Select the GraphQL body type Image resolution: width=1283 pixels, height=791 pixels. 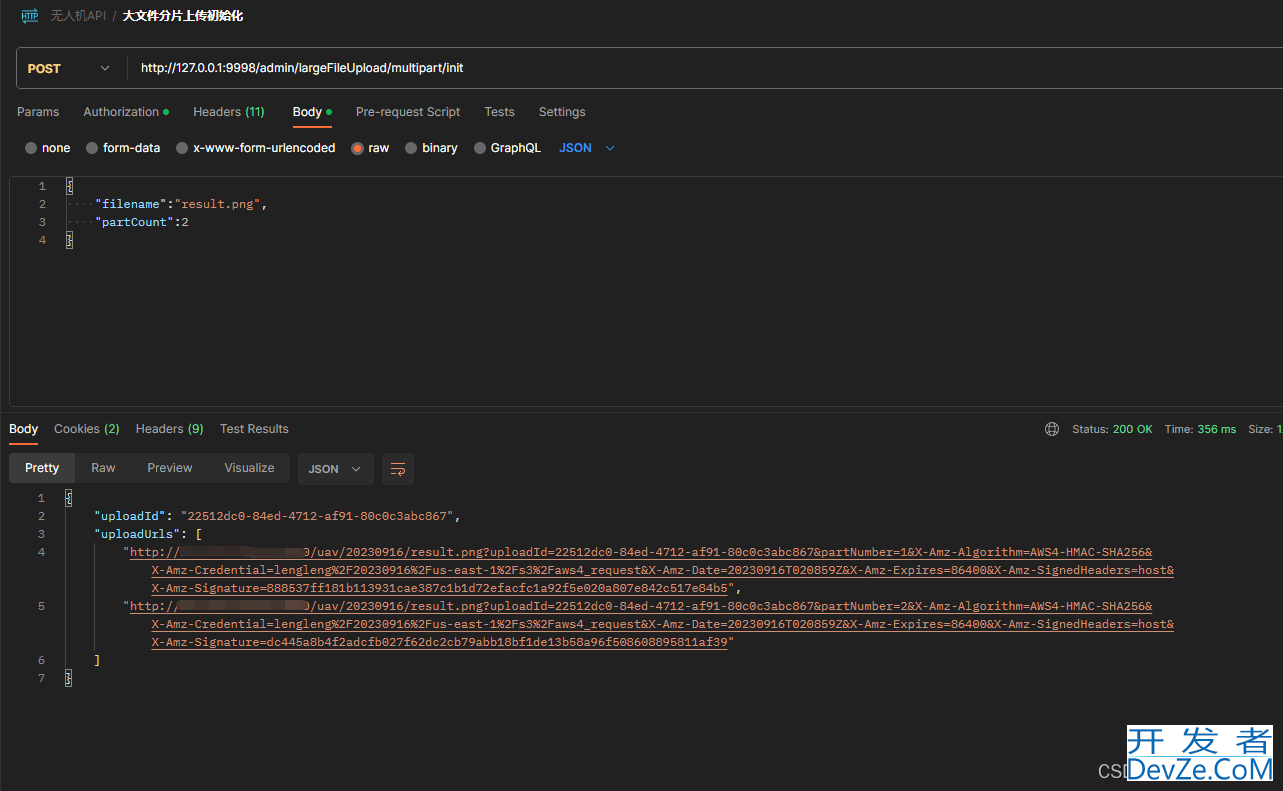click(x=507, y=148)
